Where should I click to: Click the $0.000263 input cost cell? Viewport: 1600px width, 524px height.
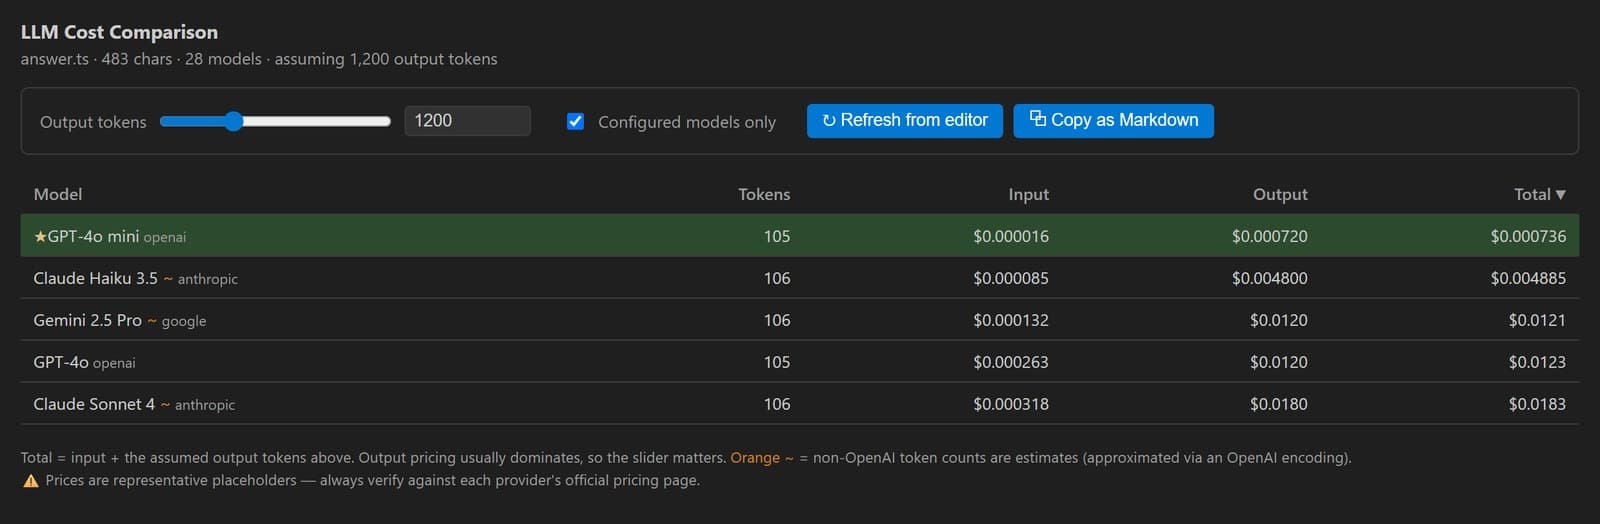1011,362
